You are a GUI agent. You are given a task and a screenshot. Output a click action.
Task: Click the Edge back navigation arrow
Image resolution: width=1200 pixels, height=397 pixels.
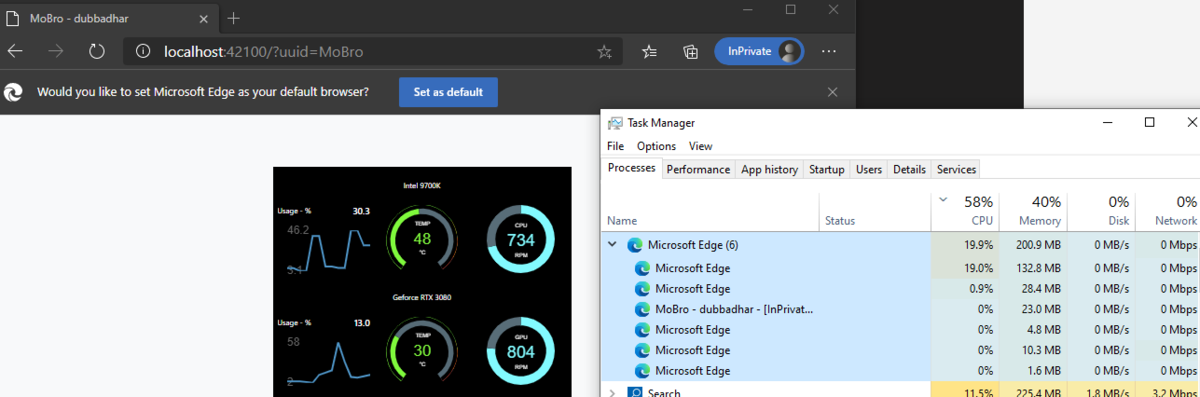(x=15, y=51)
